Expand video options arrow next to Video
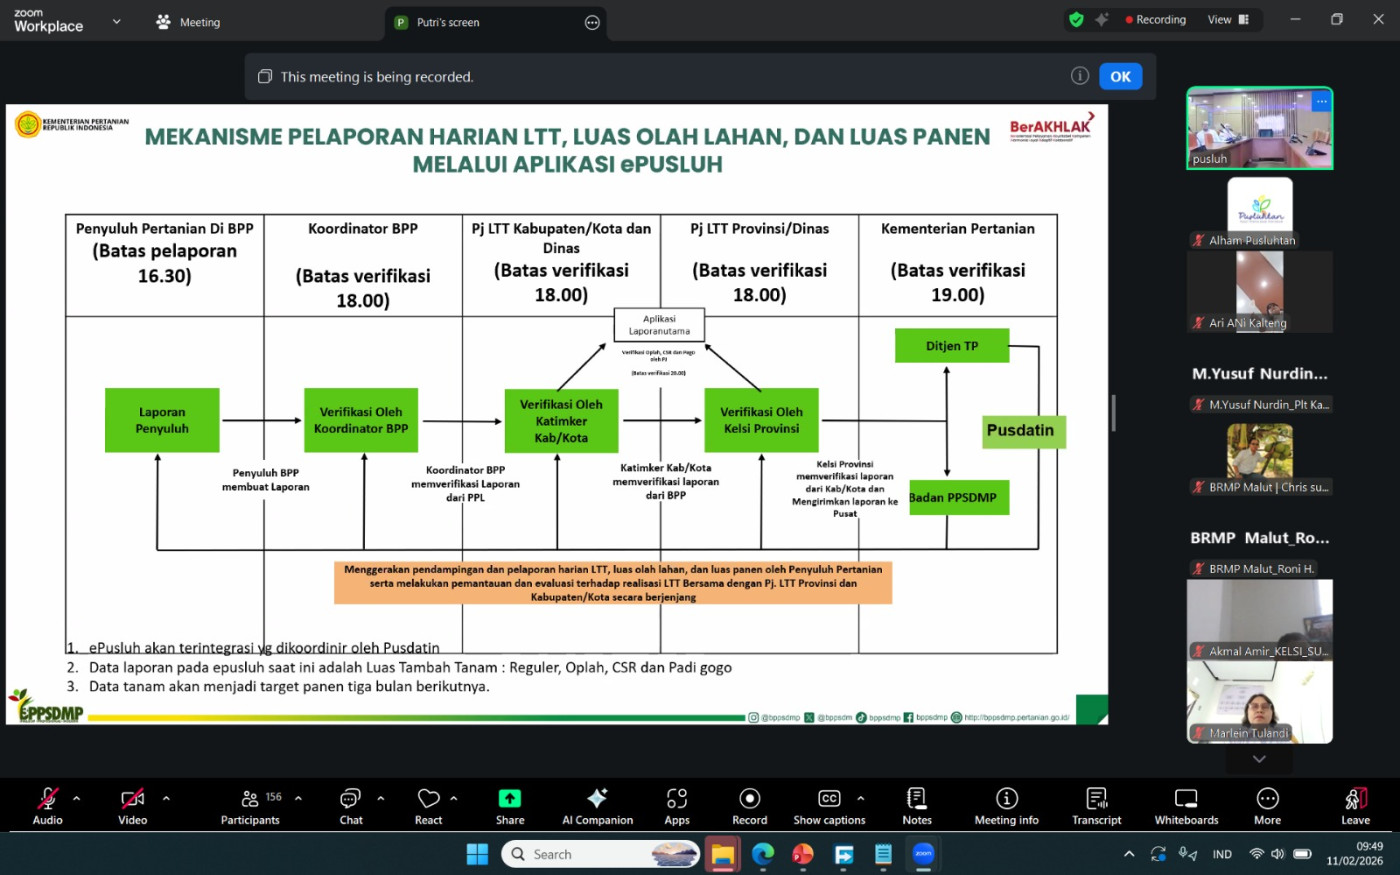The width and height of the screenshot is (1400, 875). (x=166, y=798)
